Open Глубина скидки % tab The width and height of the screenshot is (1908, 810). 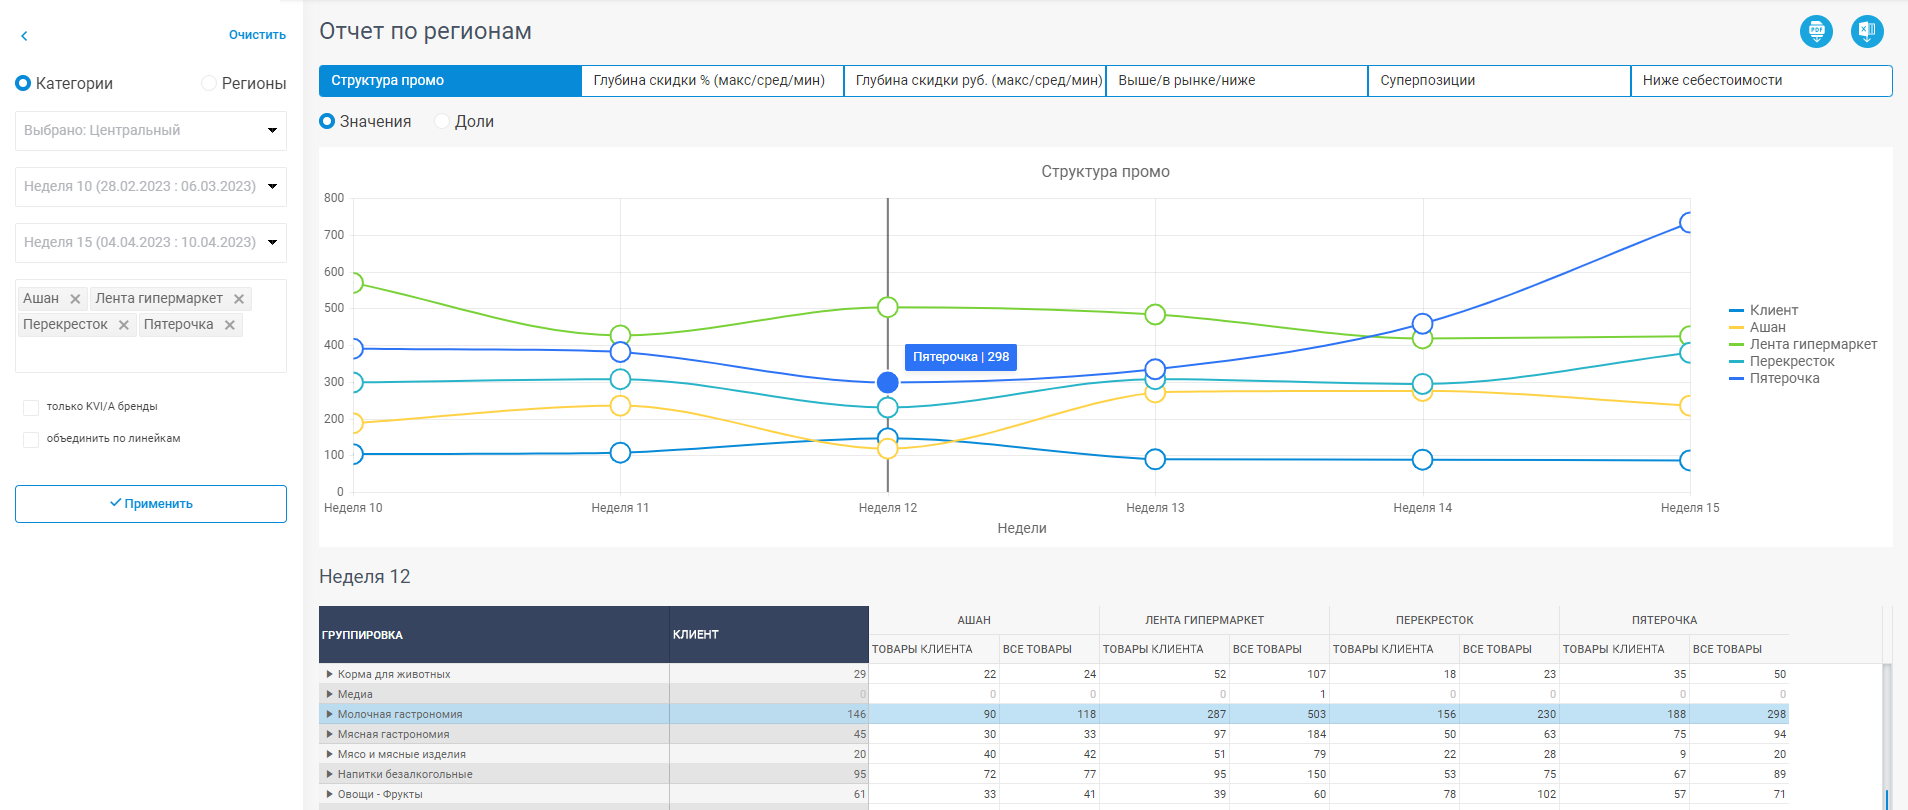point(712,81)
